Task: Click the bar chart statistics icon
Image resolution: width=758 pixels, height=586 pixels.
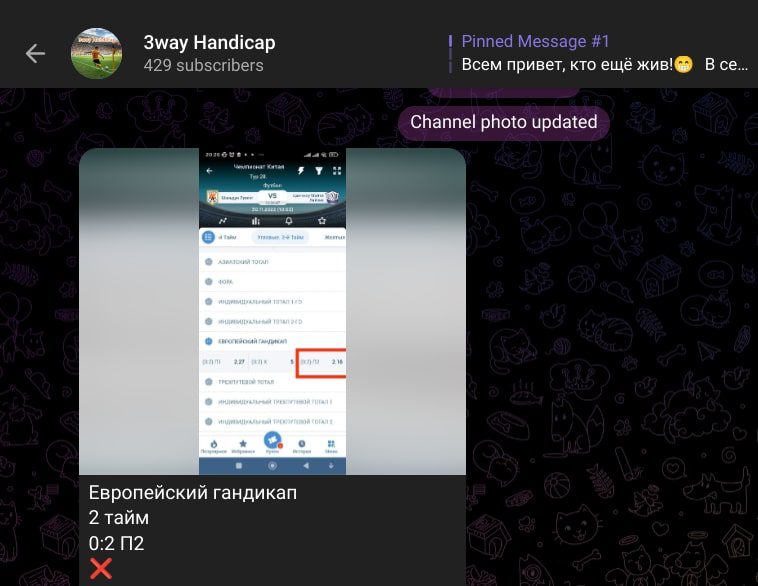Action: coord(256,220)
